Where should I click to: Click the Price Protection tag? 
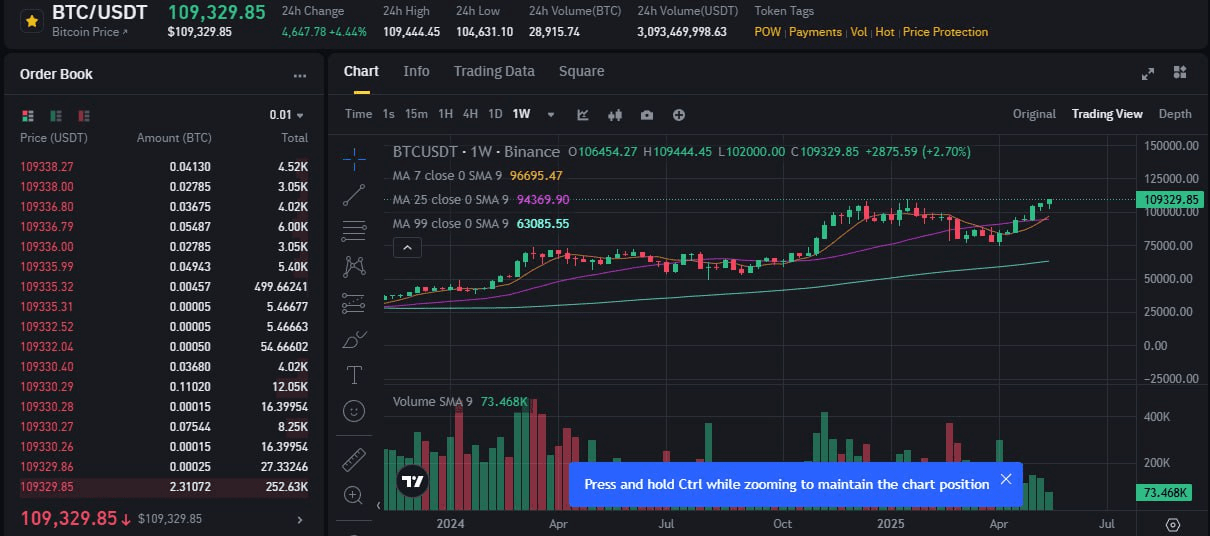(x=945, y=32)
